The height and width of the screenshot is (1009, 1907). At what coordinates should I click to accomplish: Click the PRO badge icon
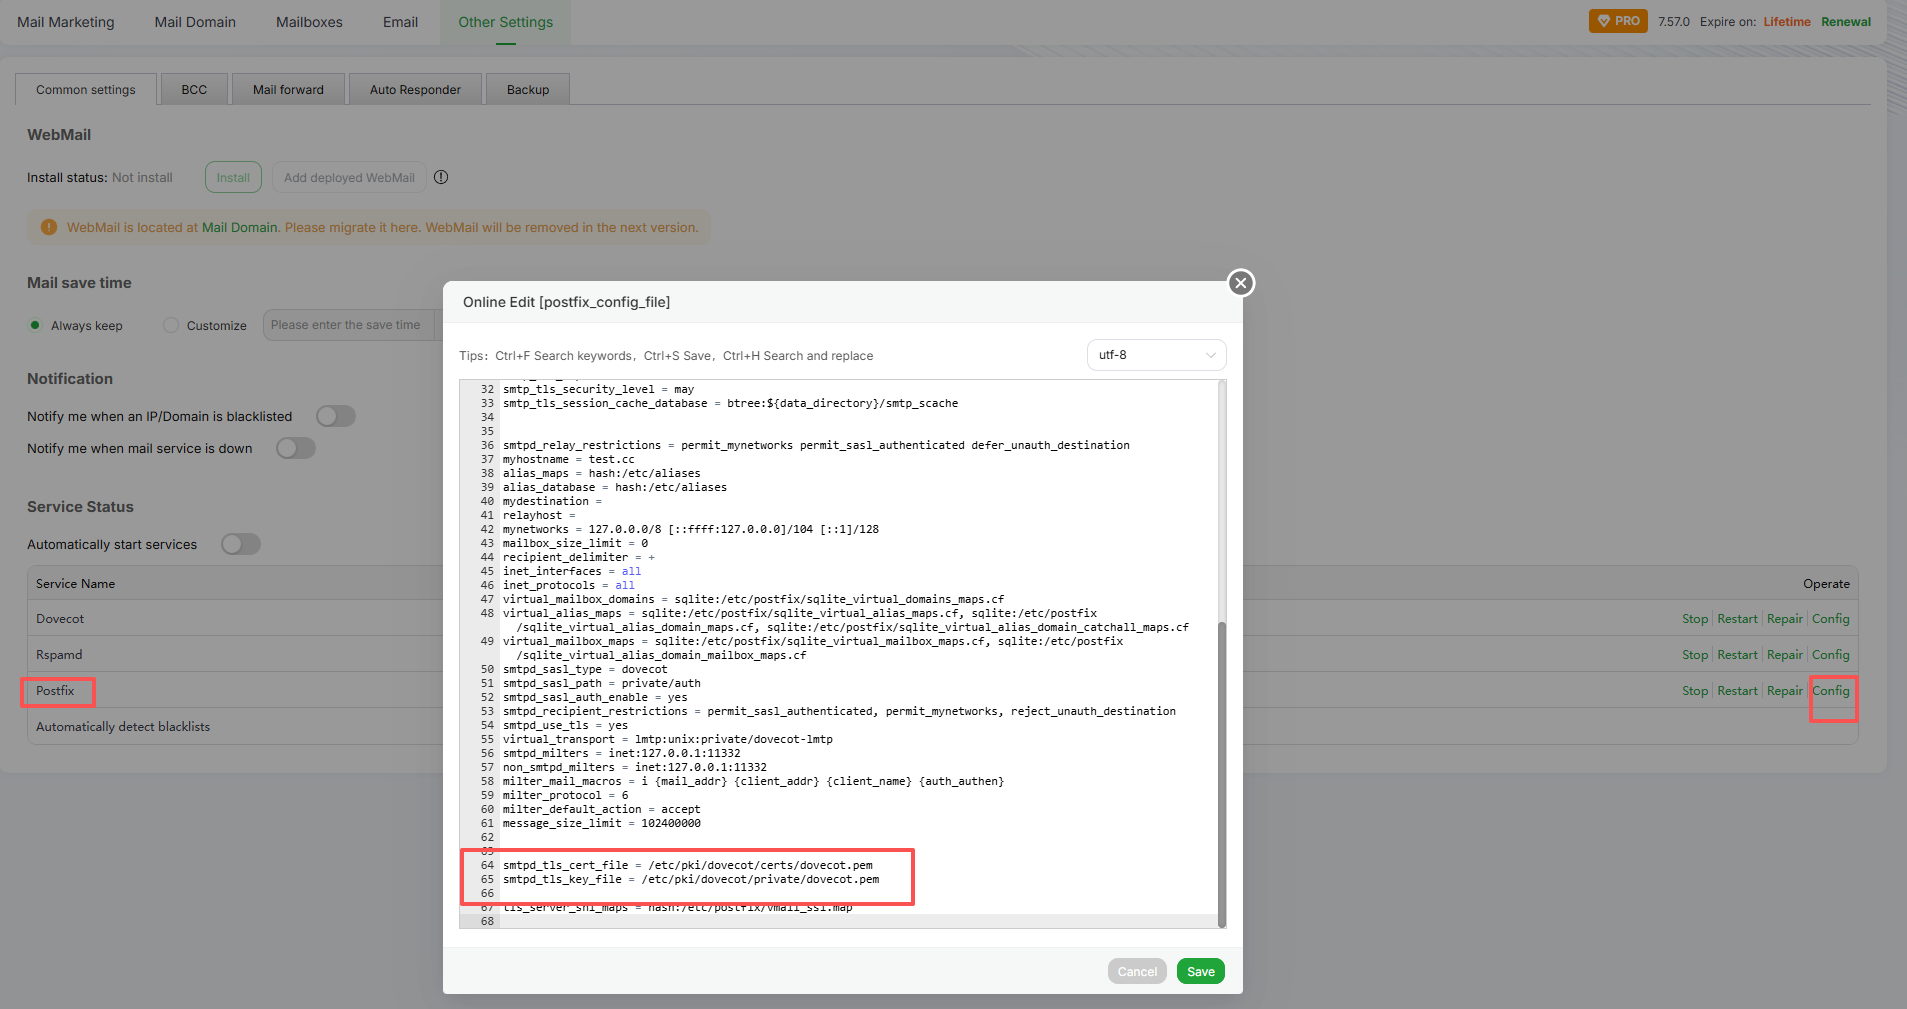(x=1618, y=21)
